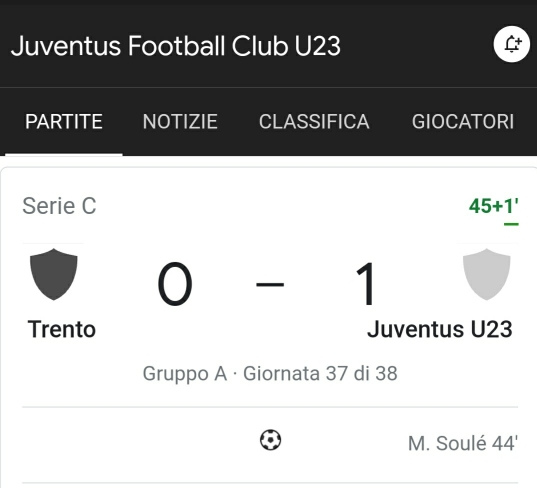Screen dimensions: 537x488
Task: Click Gruppo A Giornata 37 di 38 text
Action: 270,373
